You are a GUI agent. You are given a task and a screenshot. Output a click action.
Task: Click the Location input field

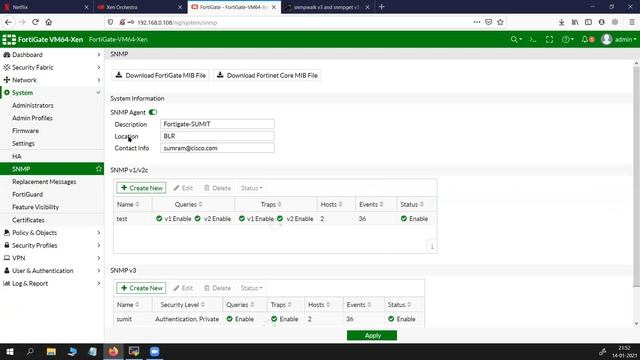(x=217, y=136)
